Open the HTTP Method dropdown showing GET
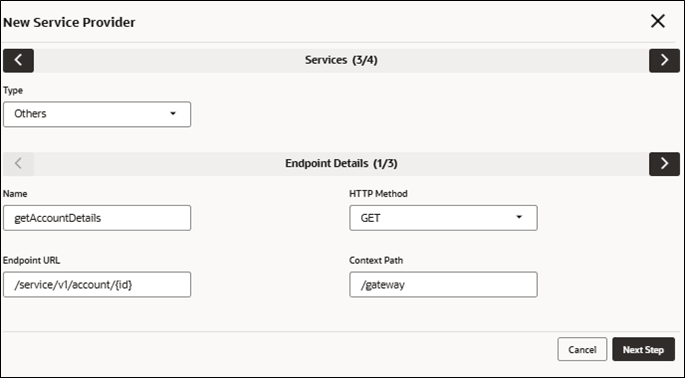Image resolution: width=685 pixels, height=378 pixels. [443, 218]
